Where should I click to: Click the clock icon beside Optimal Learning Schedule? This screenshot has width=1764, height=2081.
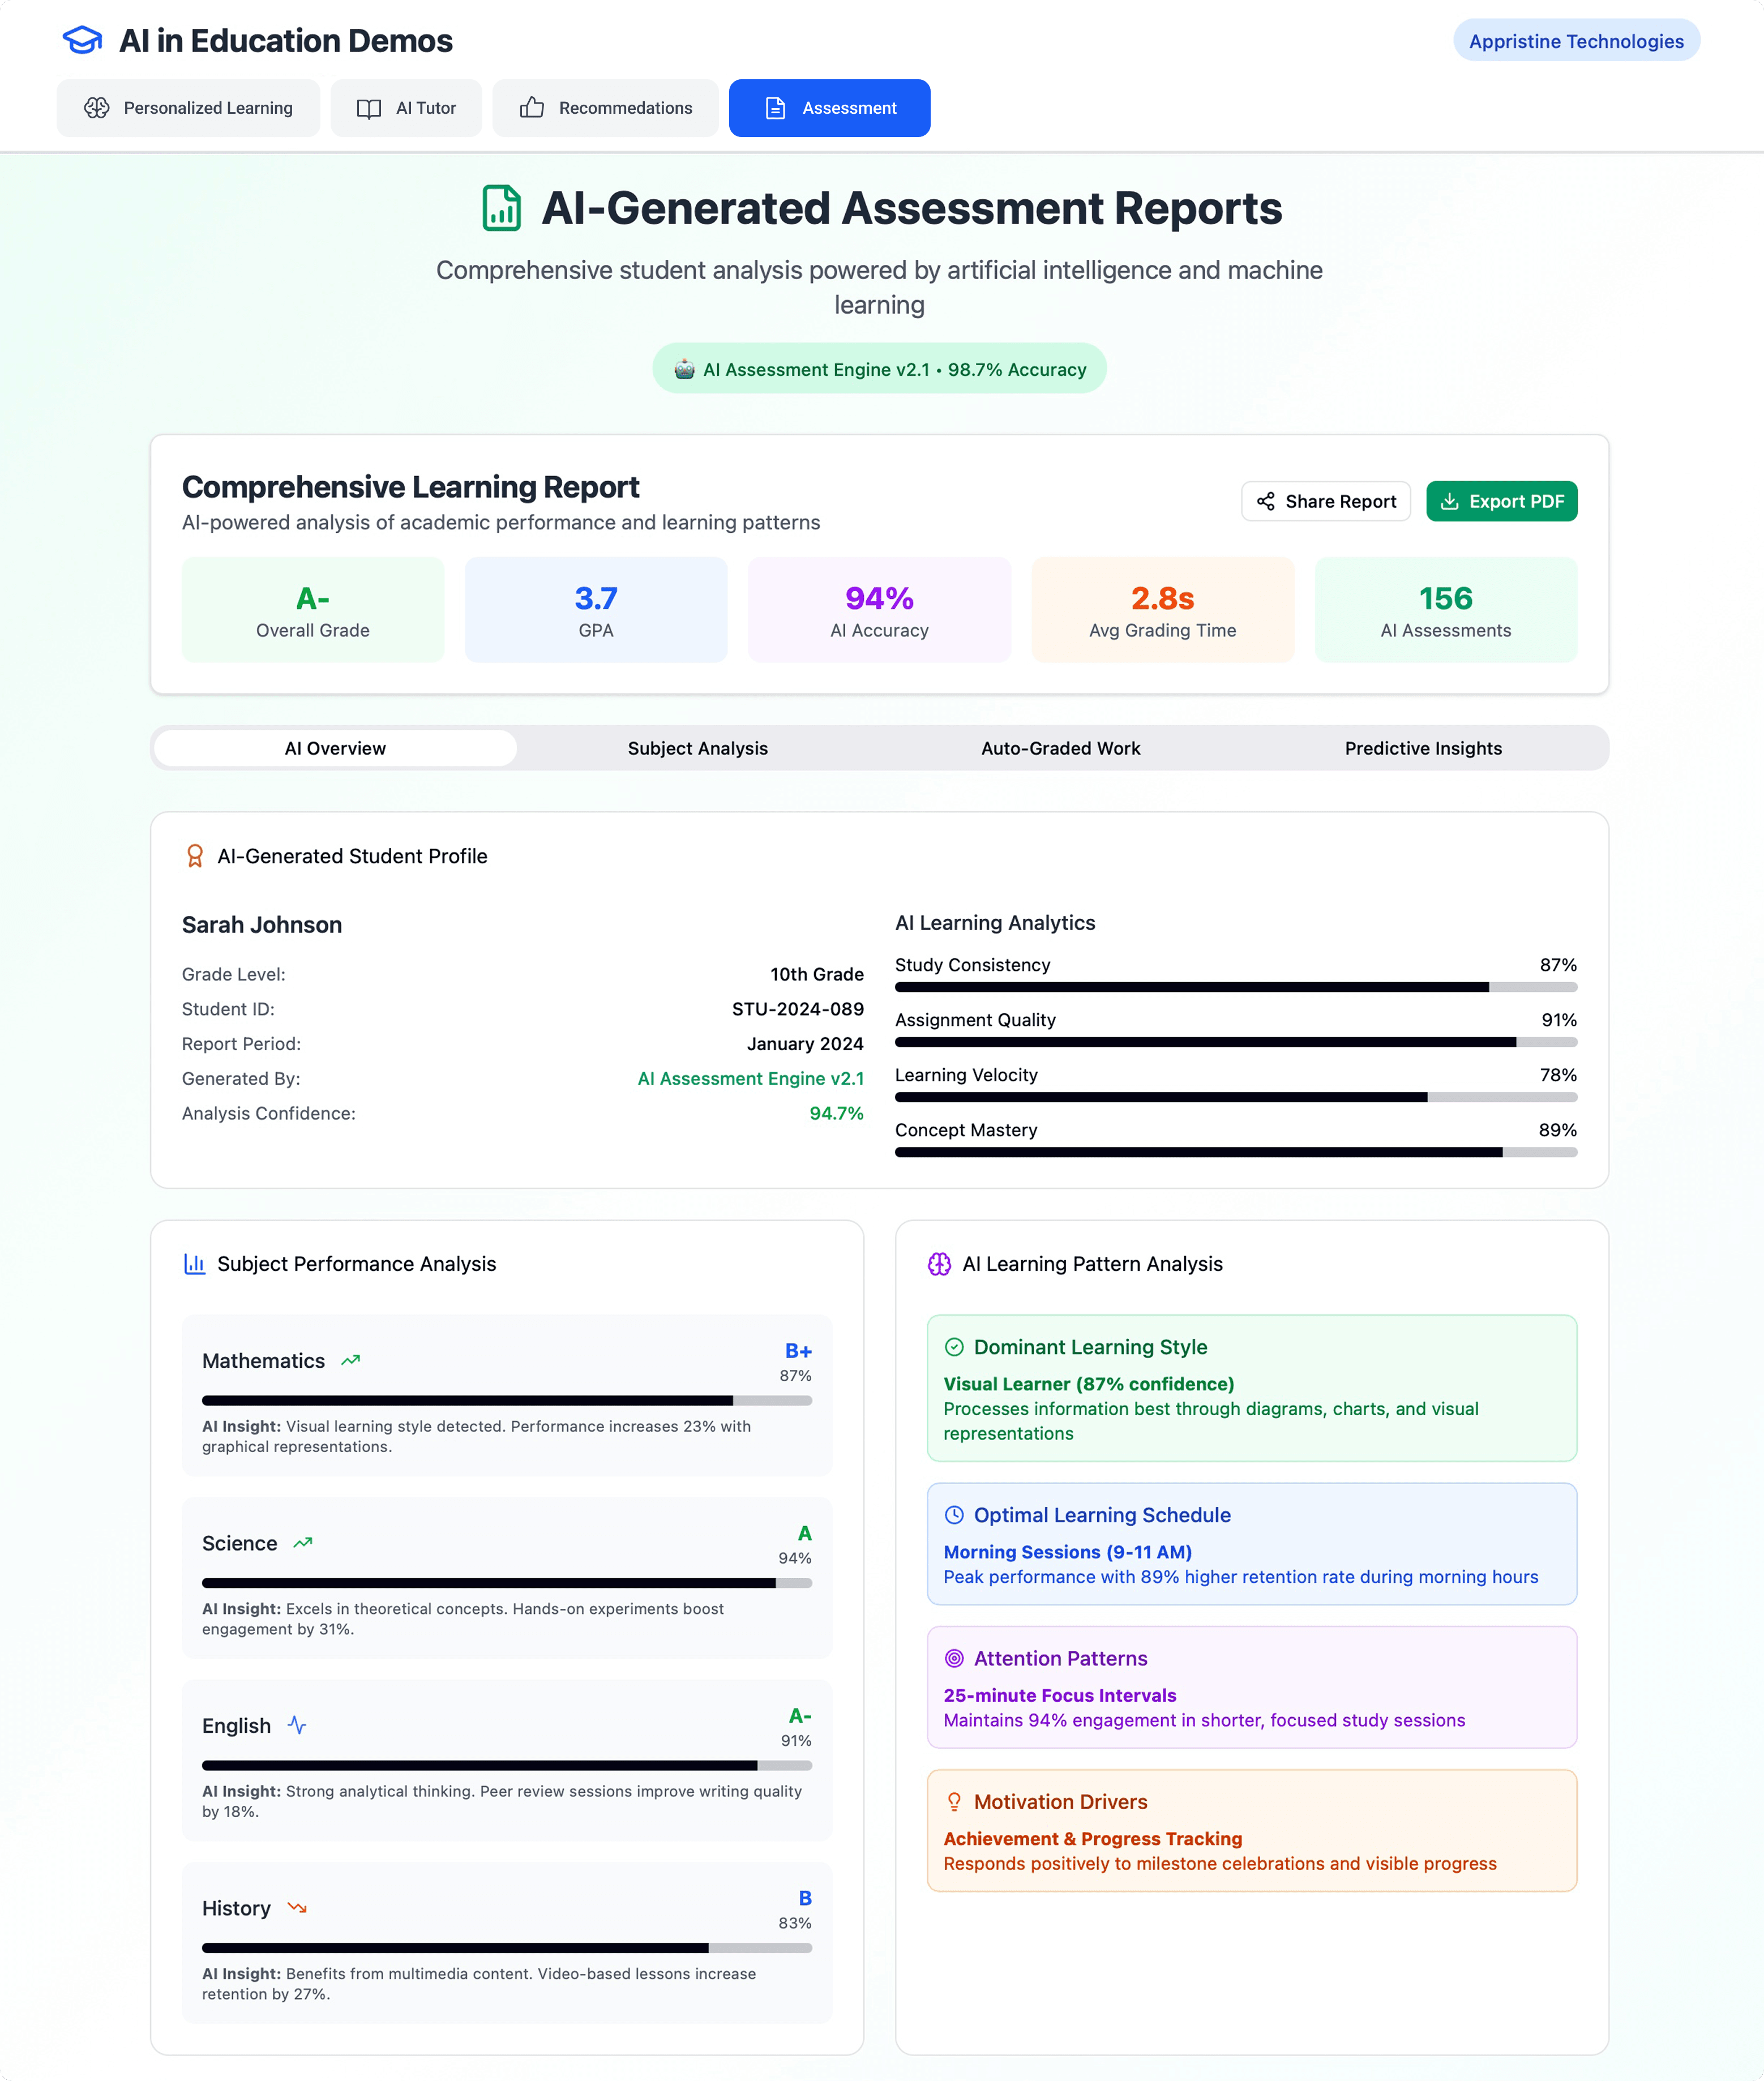point(954,1515)
